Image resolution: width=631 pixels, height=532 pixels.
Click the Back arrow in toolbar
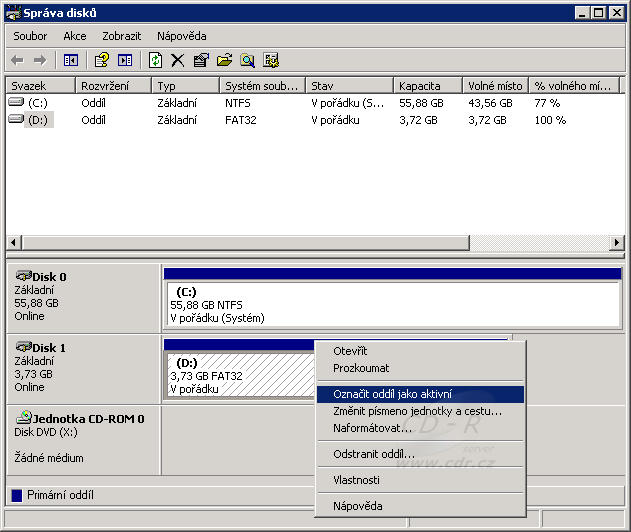[x=17, y=60]
